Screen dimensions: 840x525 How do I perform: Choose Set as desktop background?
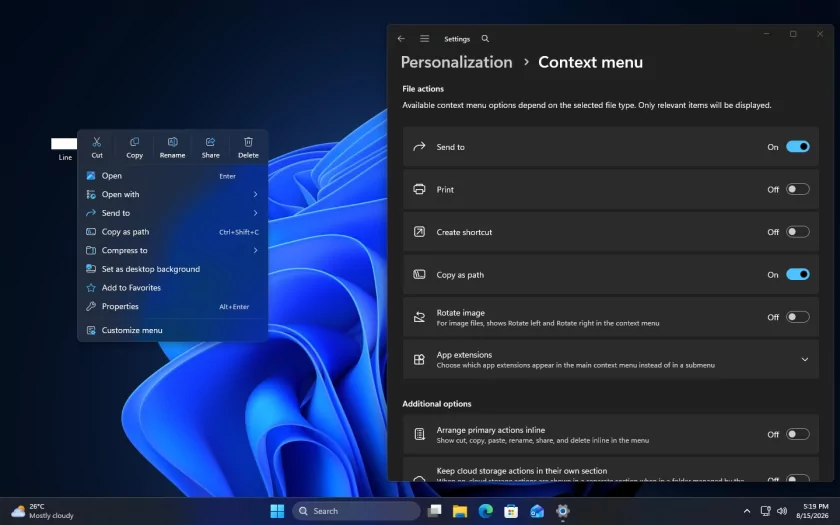[x=172, y=269]
